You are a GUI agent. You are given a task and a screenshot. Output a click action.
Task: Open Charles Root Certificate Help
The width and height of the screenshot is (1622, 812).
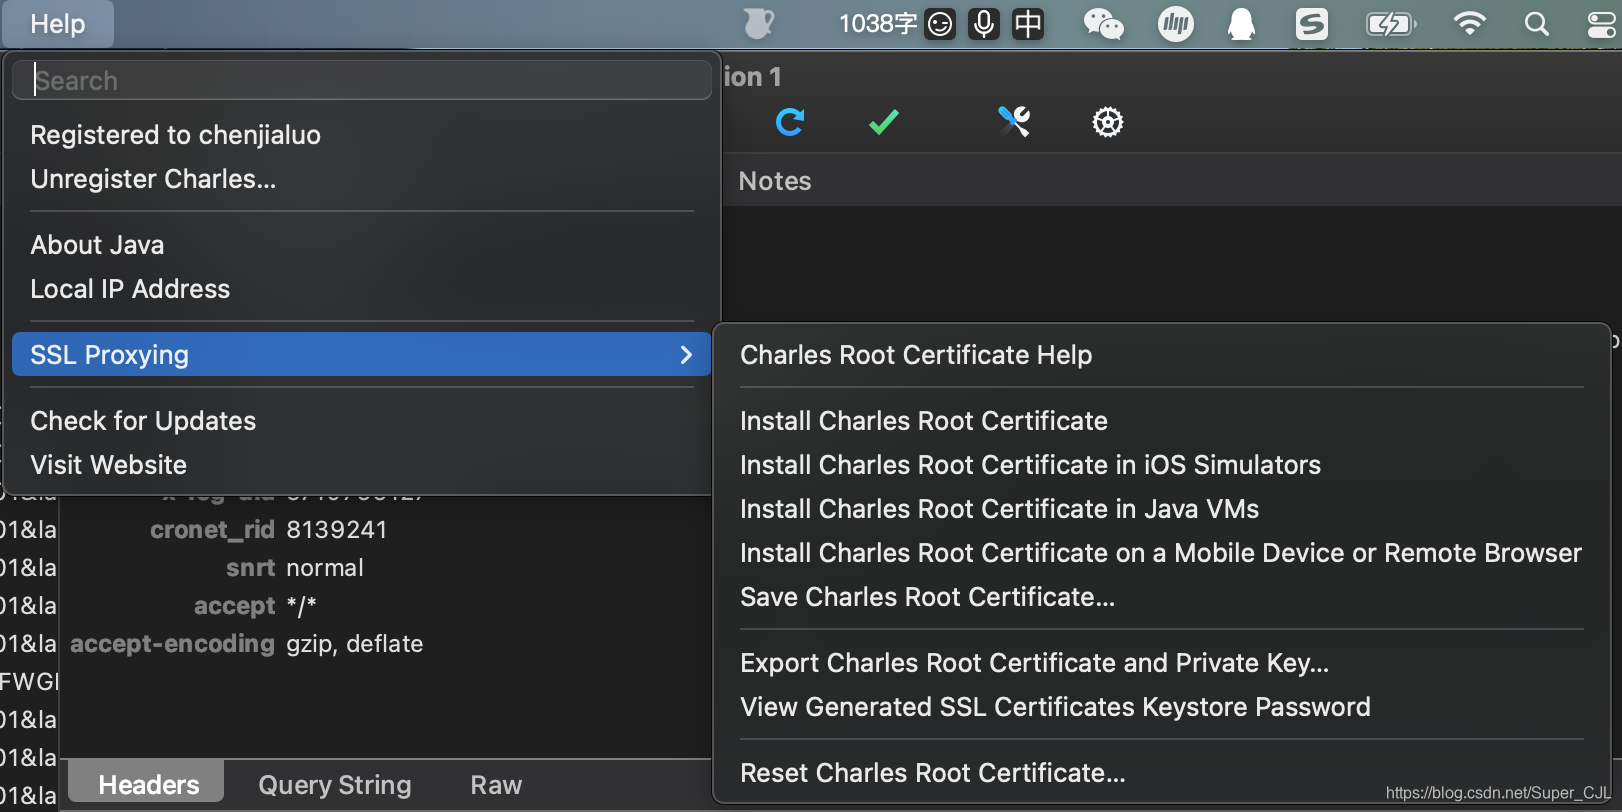[1162, 355]
